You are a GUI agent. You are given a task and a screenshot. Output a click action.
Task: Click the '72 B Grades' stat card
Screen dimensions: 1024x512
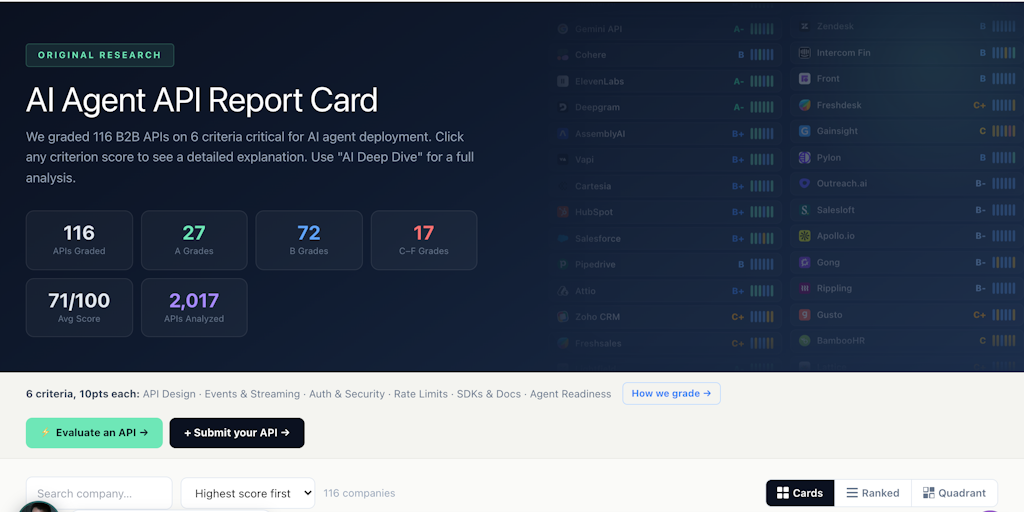coord(309,240)
